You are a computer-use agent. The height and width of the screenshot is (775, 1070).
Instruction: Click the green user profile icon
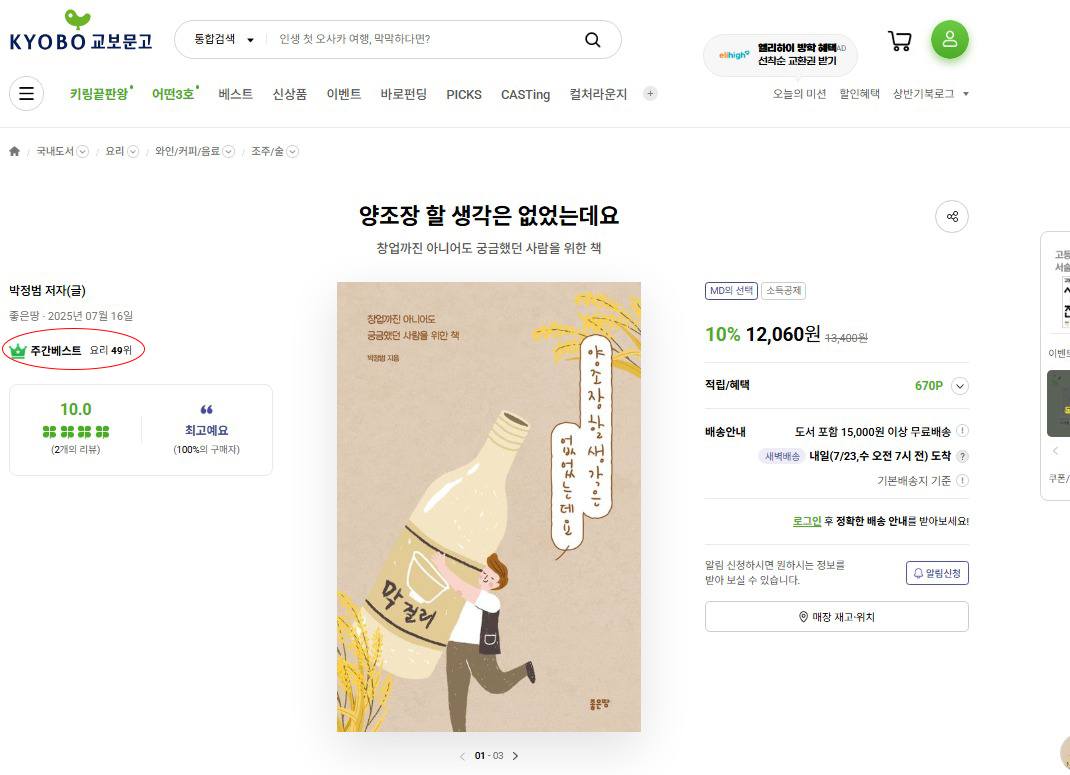point(950,39)
